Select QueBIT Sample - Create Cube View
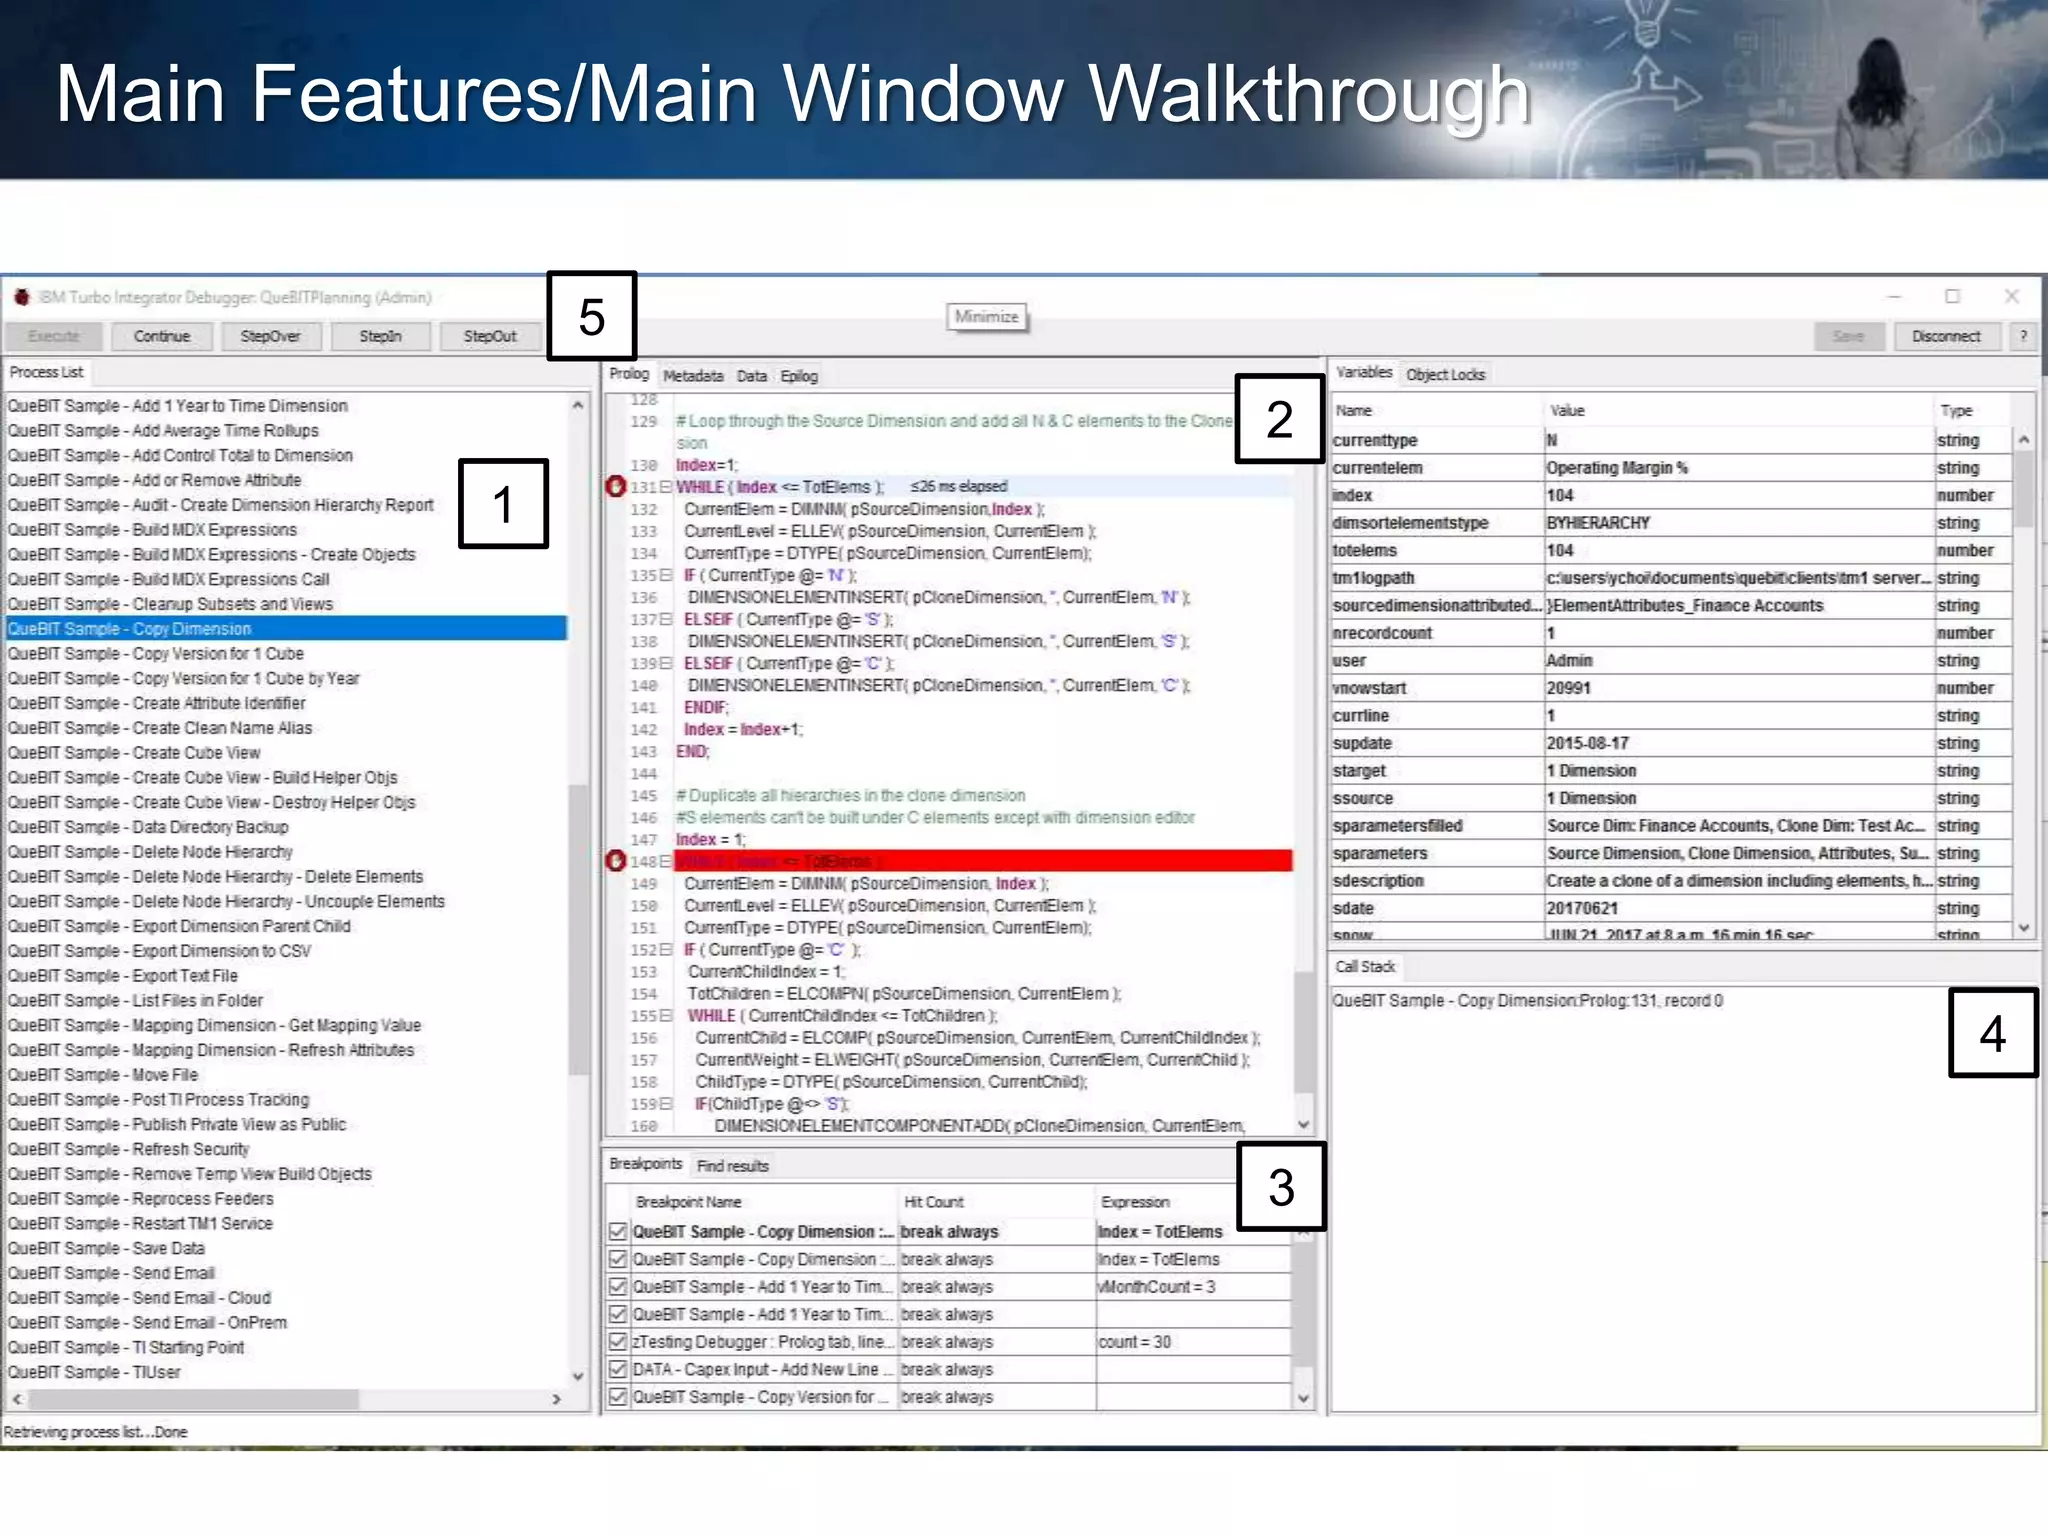 coord(134,752)
